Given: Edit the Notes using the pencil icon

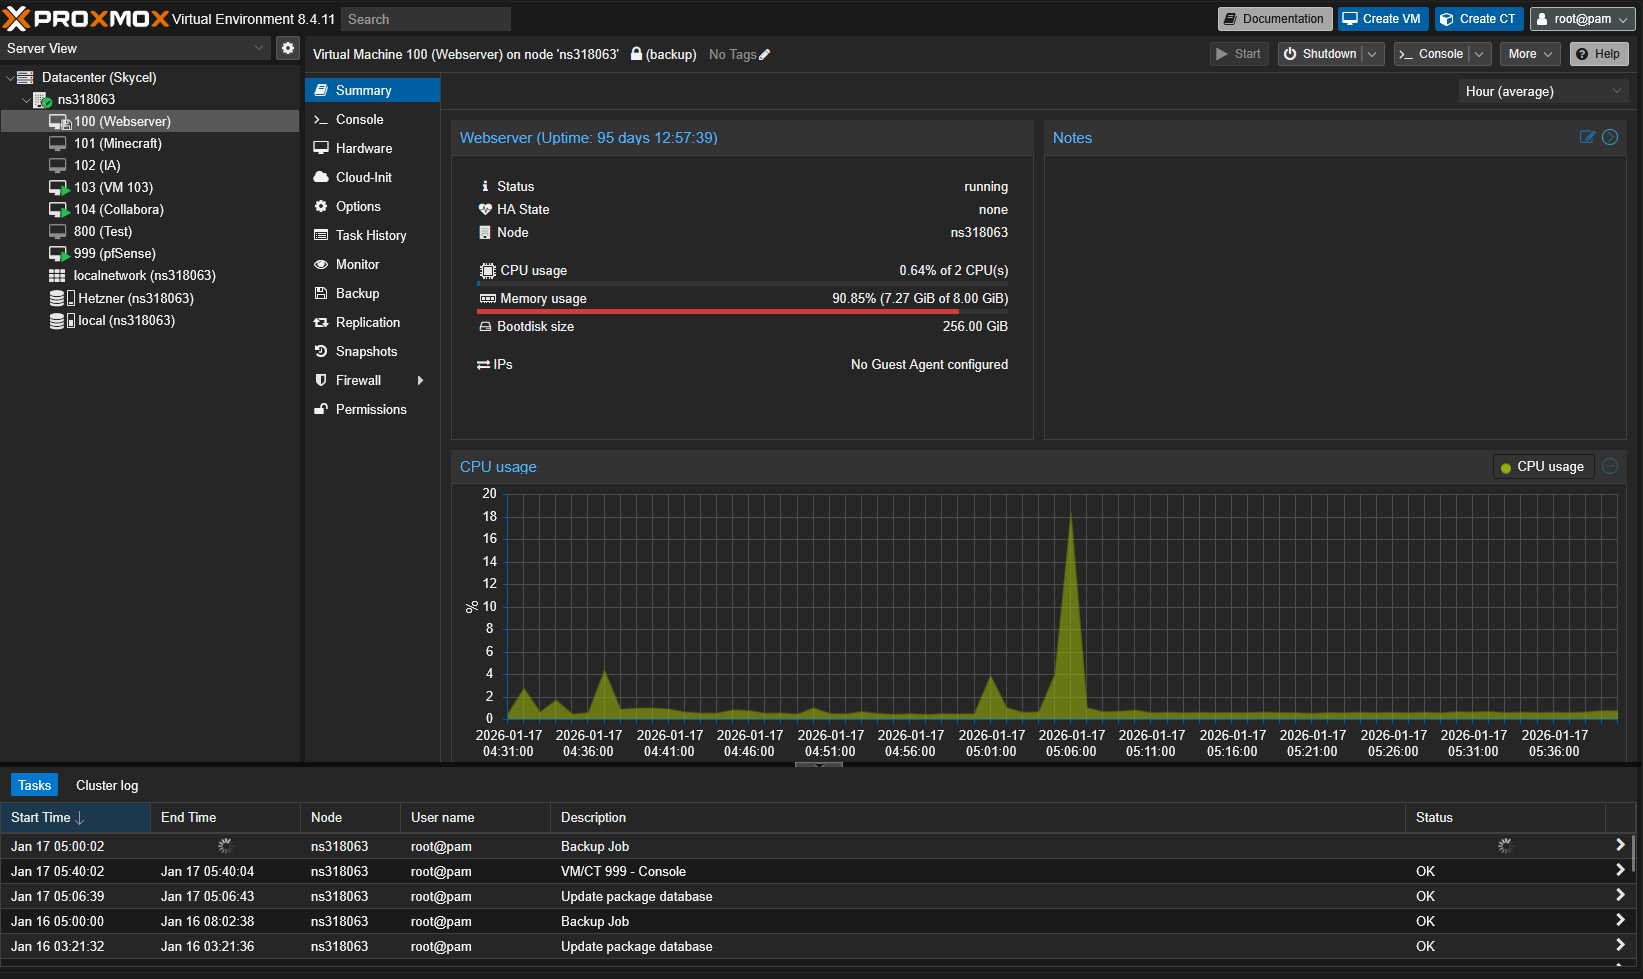Looking at the screenshot, I should pyautogui.click(x=1587, y=137).
